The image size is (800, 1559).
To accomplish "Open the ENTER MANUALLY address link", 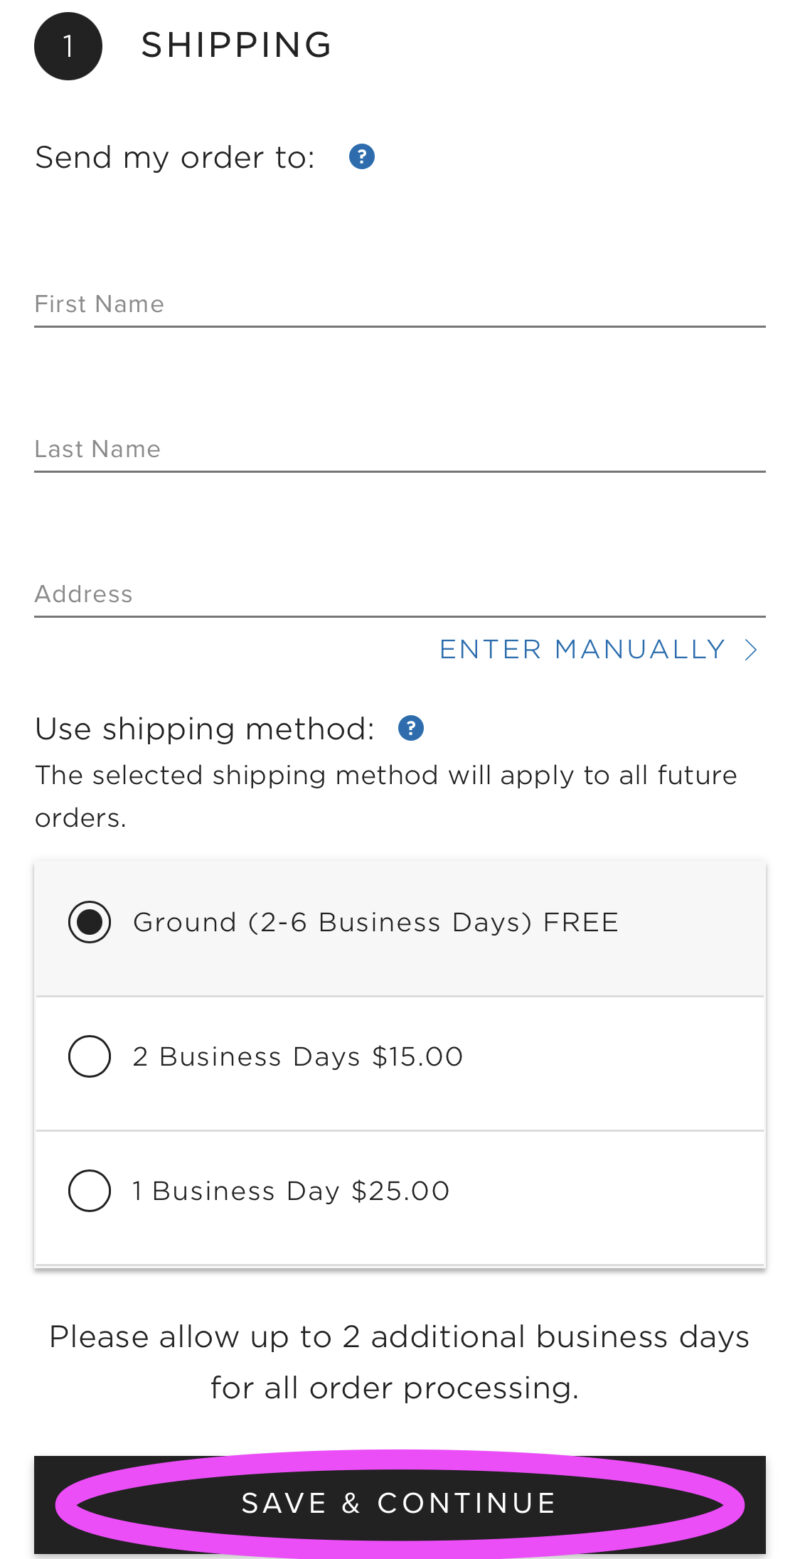I will click(x=582, y=650).
